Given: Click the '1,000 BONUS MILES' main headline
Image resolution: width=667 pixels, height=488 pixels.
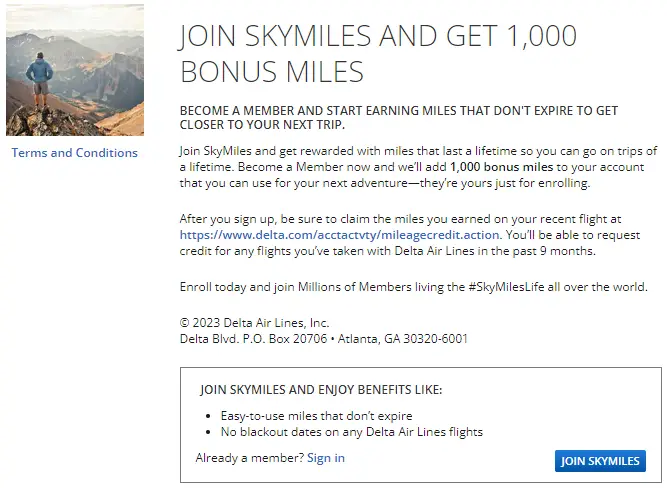Looking at the screenshot, I should tap(378, 53).
